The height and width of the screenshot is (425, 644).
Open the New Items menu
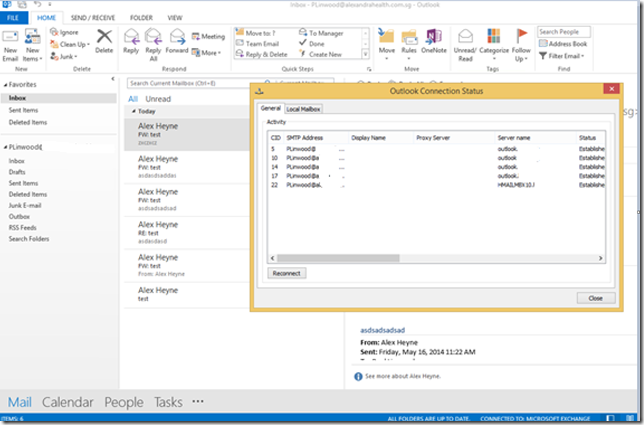coord(32,46)
